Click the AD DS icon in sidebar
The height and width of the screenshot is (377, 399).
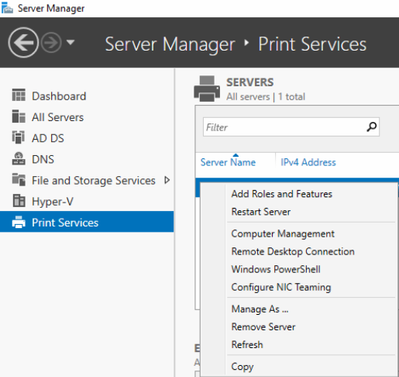coord(19,137)
